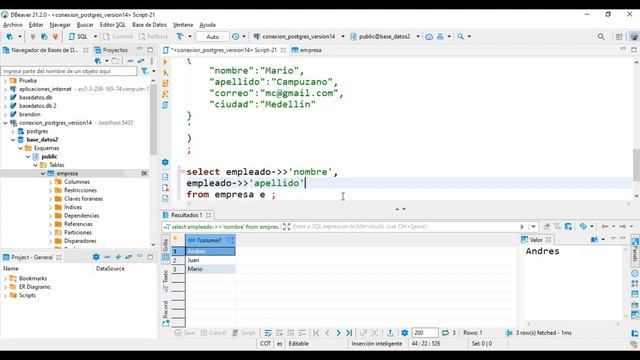Click the Rollback button
Image resolution: width=640 pixels, height=360 pixels.
(153, 37)
